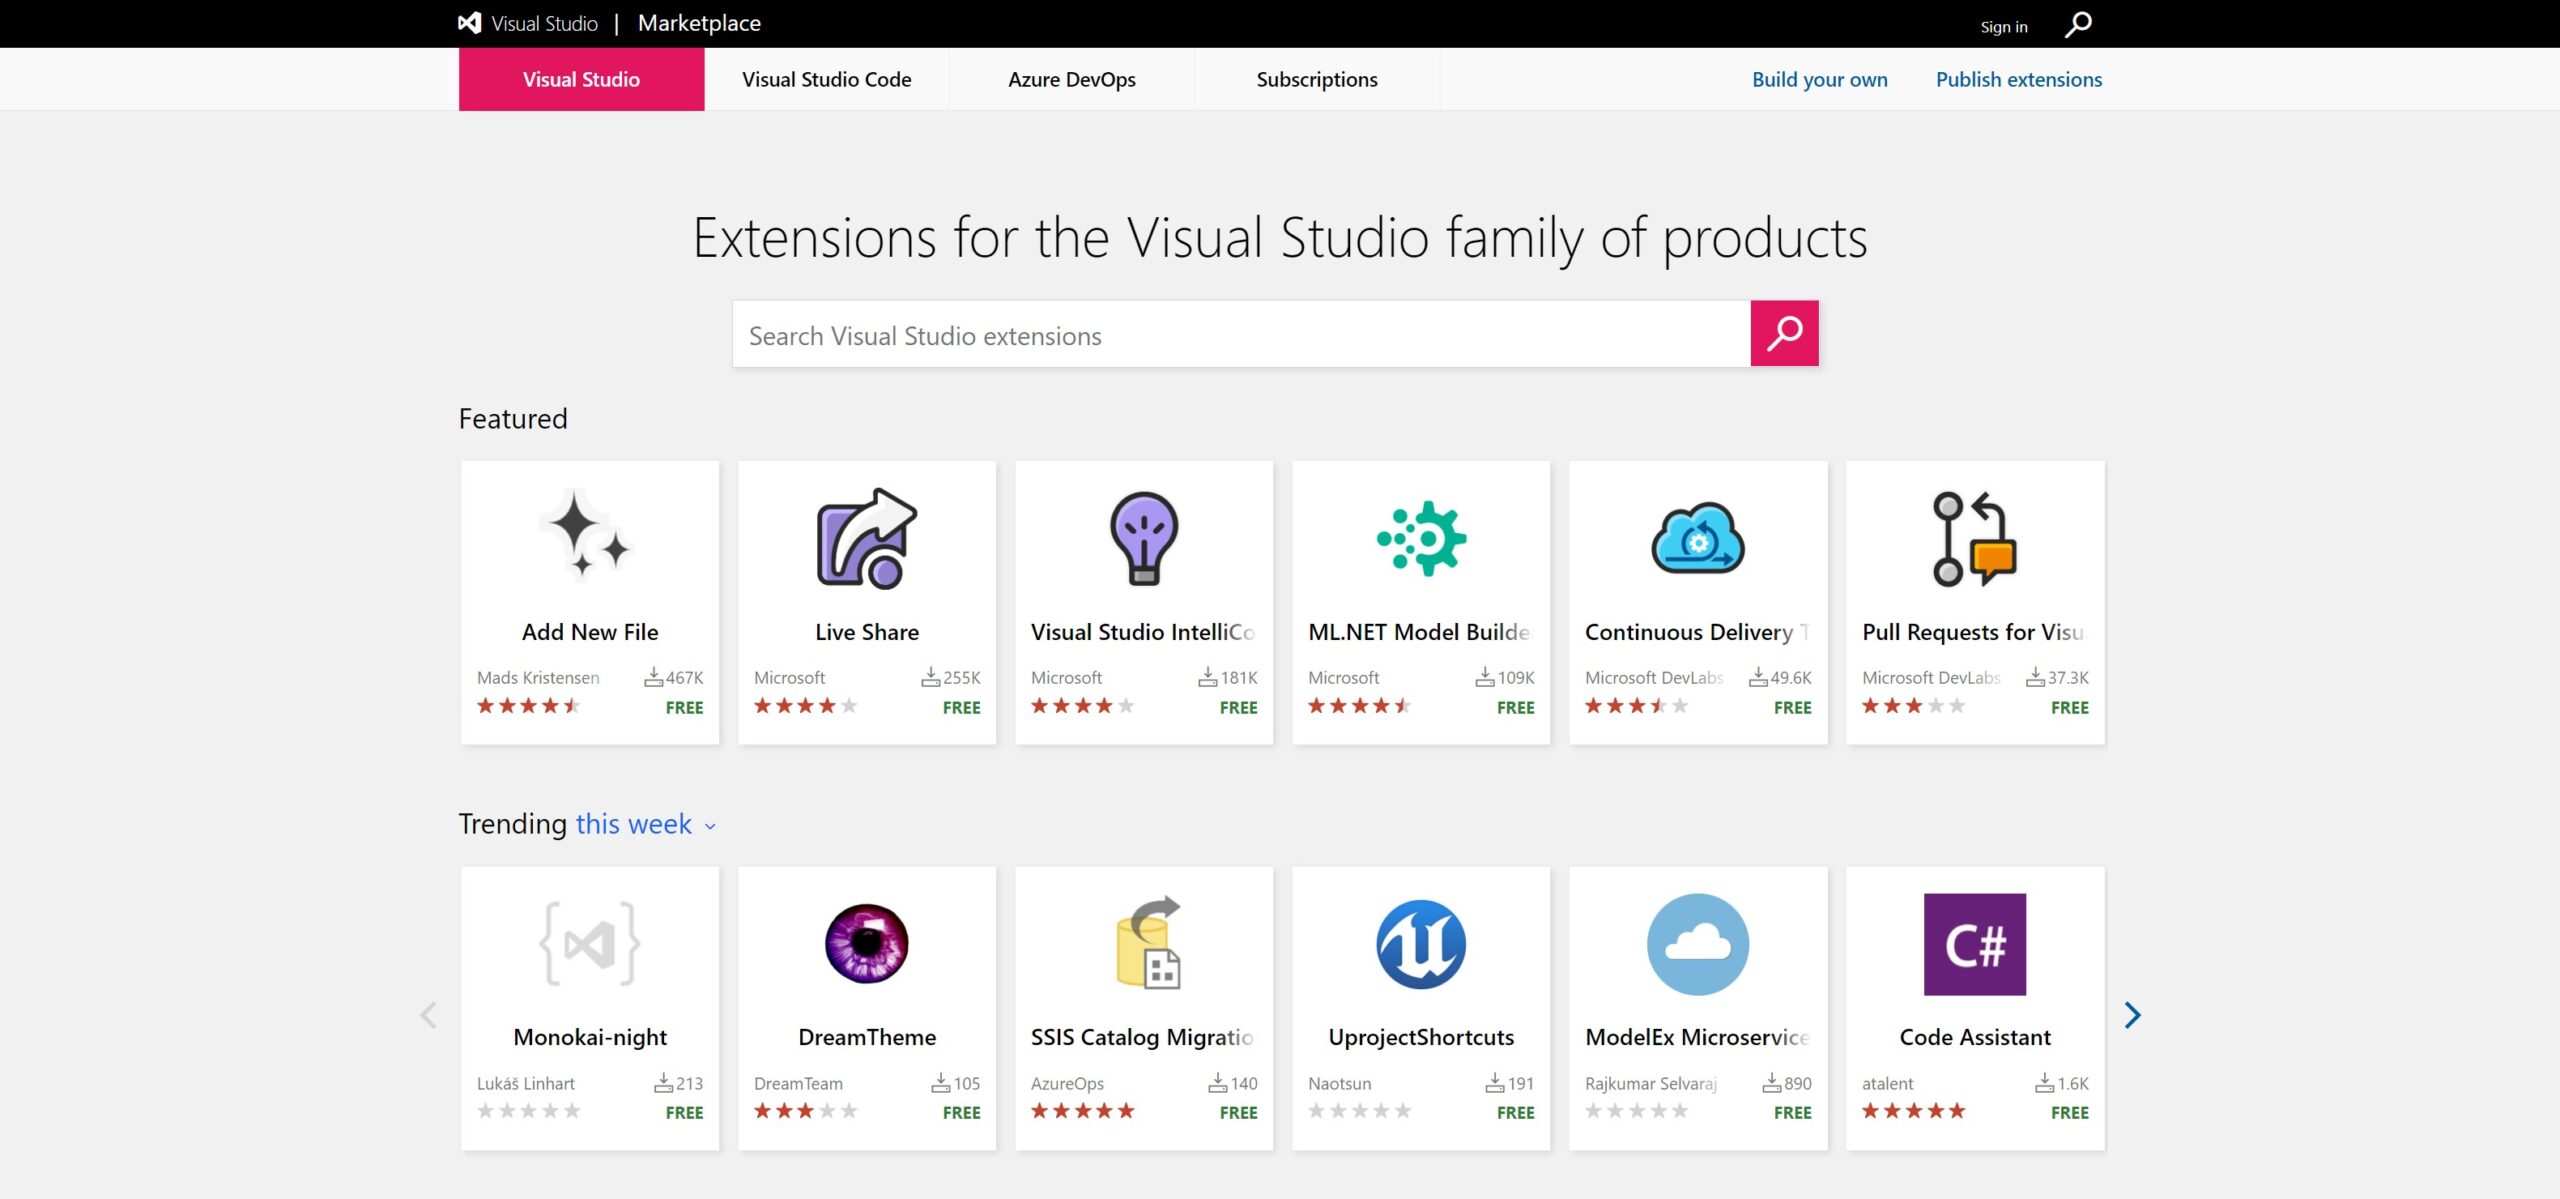The image size is (2560, 1199).
Task: Click the Sign in button
Action: click(2000, 25)
